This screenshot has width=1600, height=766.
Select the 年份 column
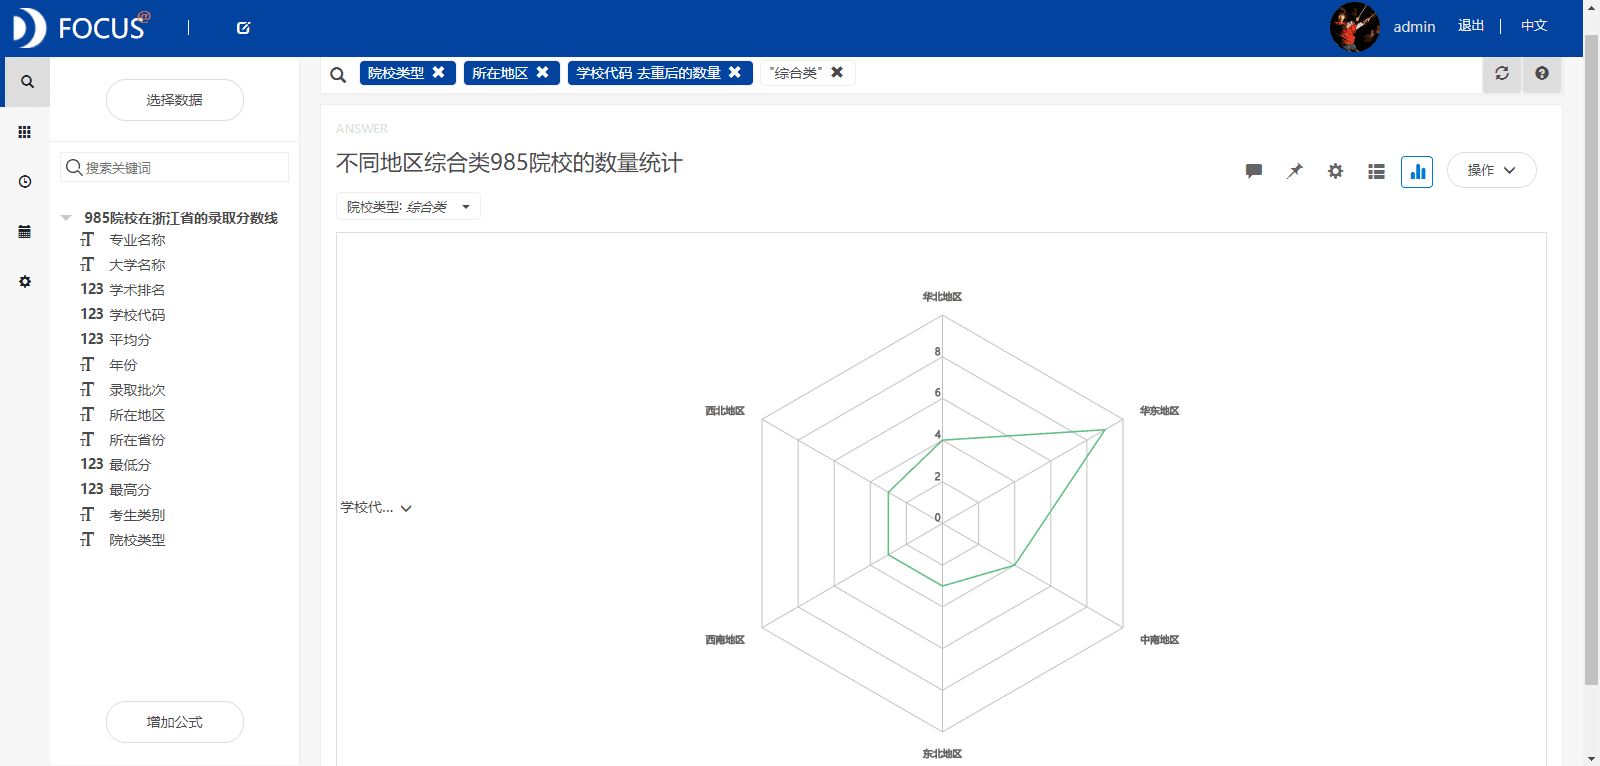coord(123,365)
